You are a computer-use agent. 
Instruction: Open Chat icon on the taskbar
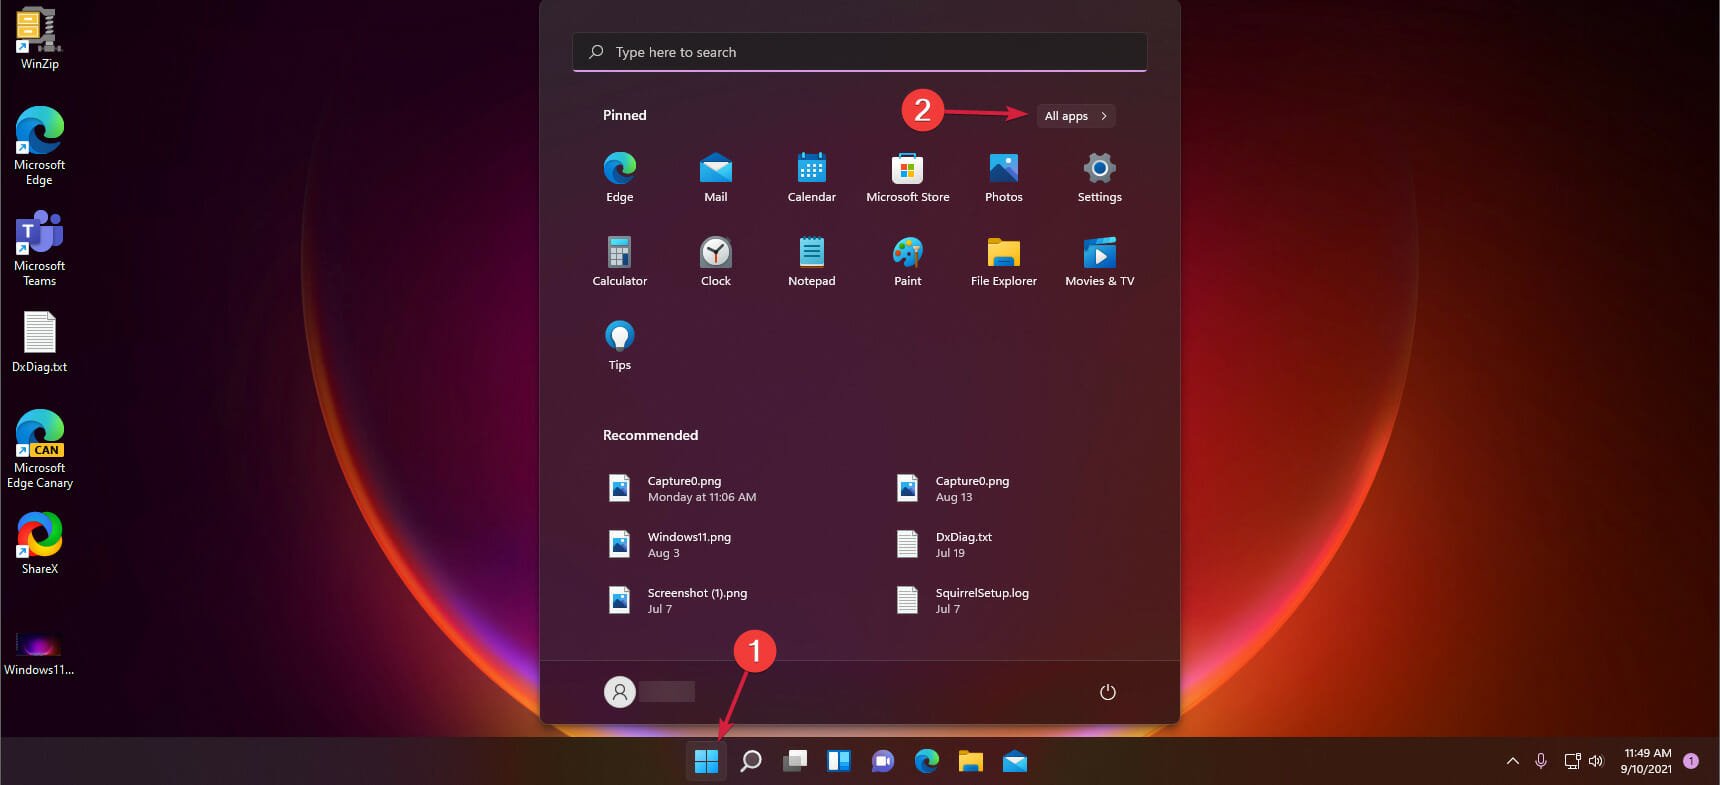883,762
